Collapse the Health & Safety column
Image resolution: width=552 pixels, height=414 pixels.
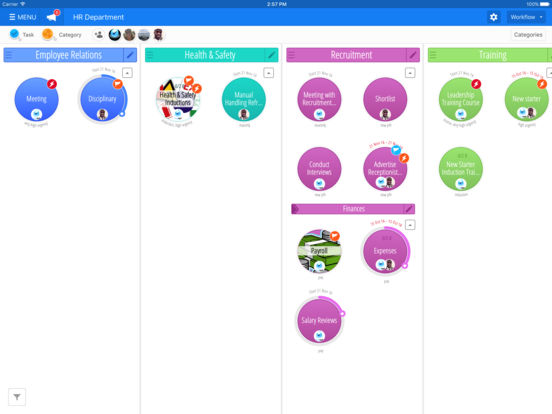click(269, 73)
